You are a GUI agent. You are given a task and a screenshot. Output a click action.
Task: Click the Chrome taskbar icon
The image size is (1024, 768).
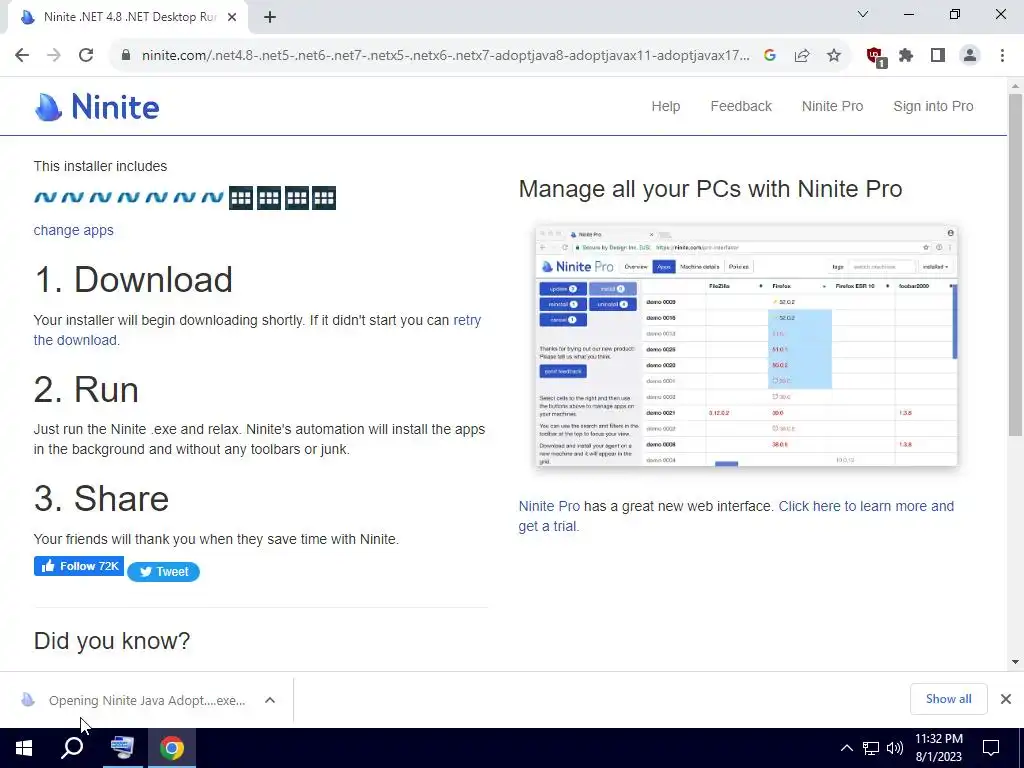(x=172, y=748)
